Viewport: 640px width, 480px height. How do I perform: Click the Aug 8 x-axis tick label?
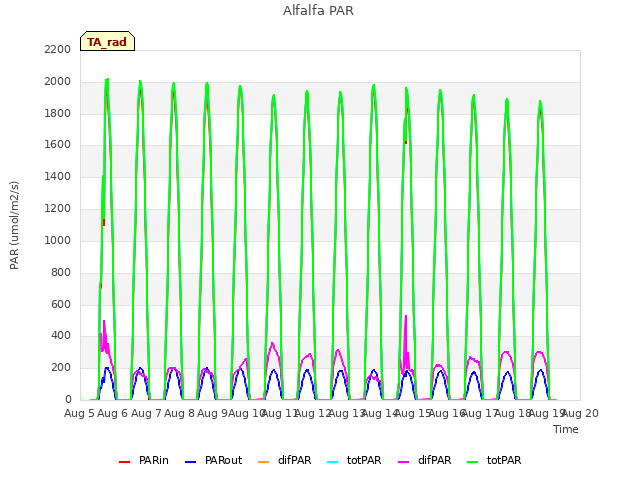180,413
